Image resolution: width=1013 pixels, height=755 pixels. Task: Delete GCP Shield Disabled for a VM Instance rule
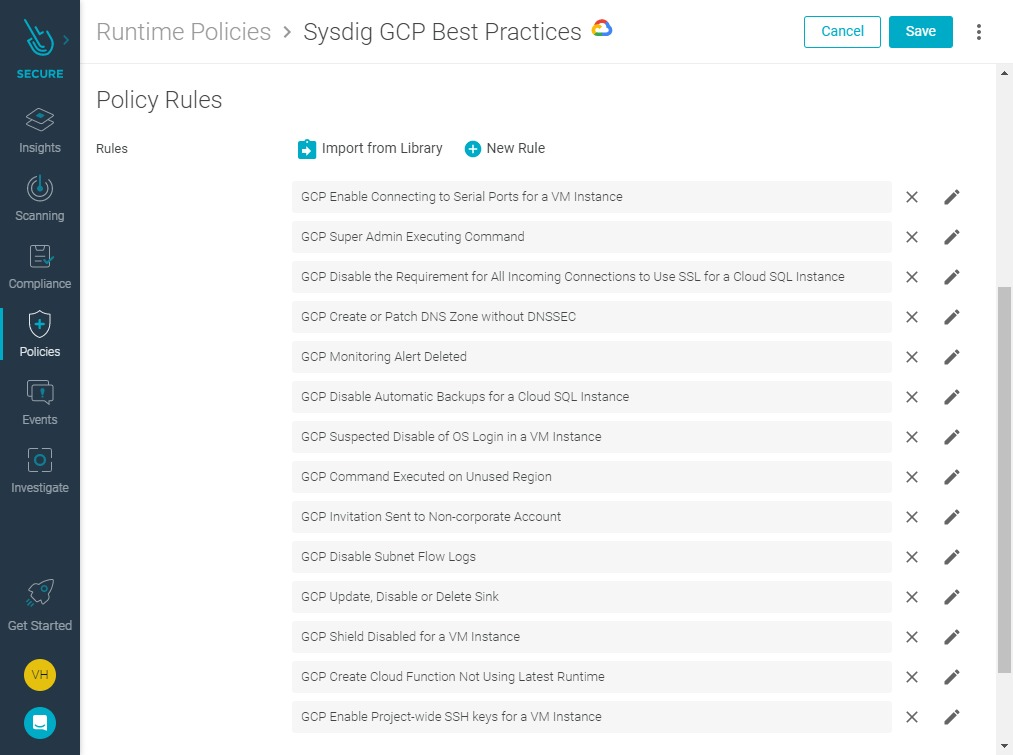tap(912, 637)
